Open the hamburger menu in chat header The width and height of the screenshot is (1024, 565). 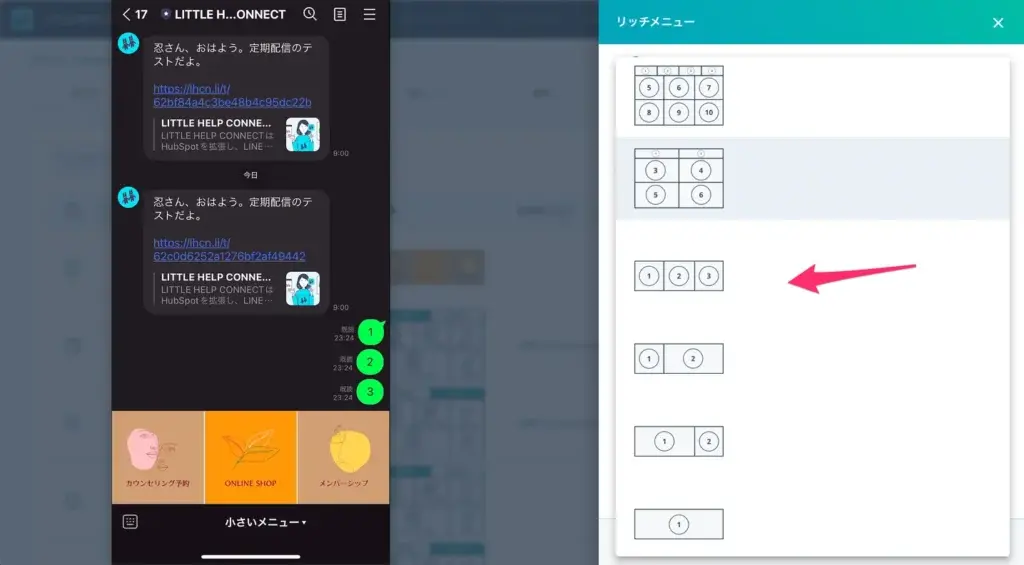click(x=370, y=15)
